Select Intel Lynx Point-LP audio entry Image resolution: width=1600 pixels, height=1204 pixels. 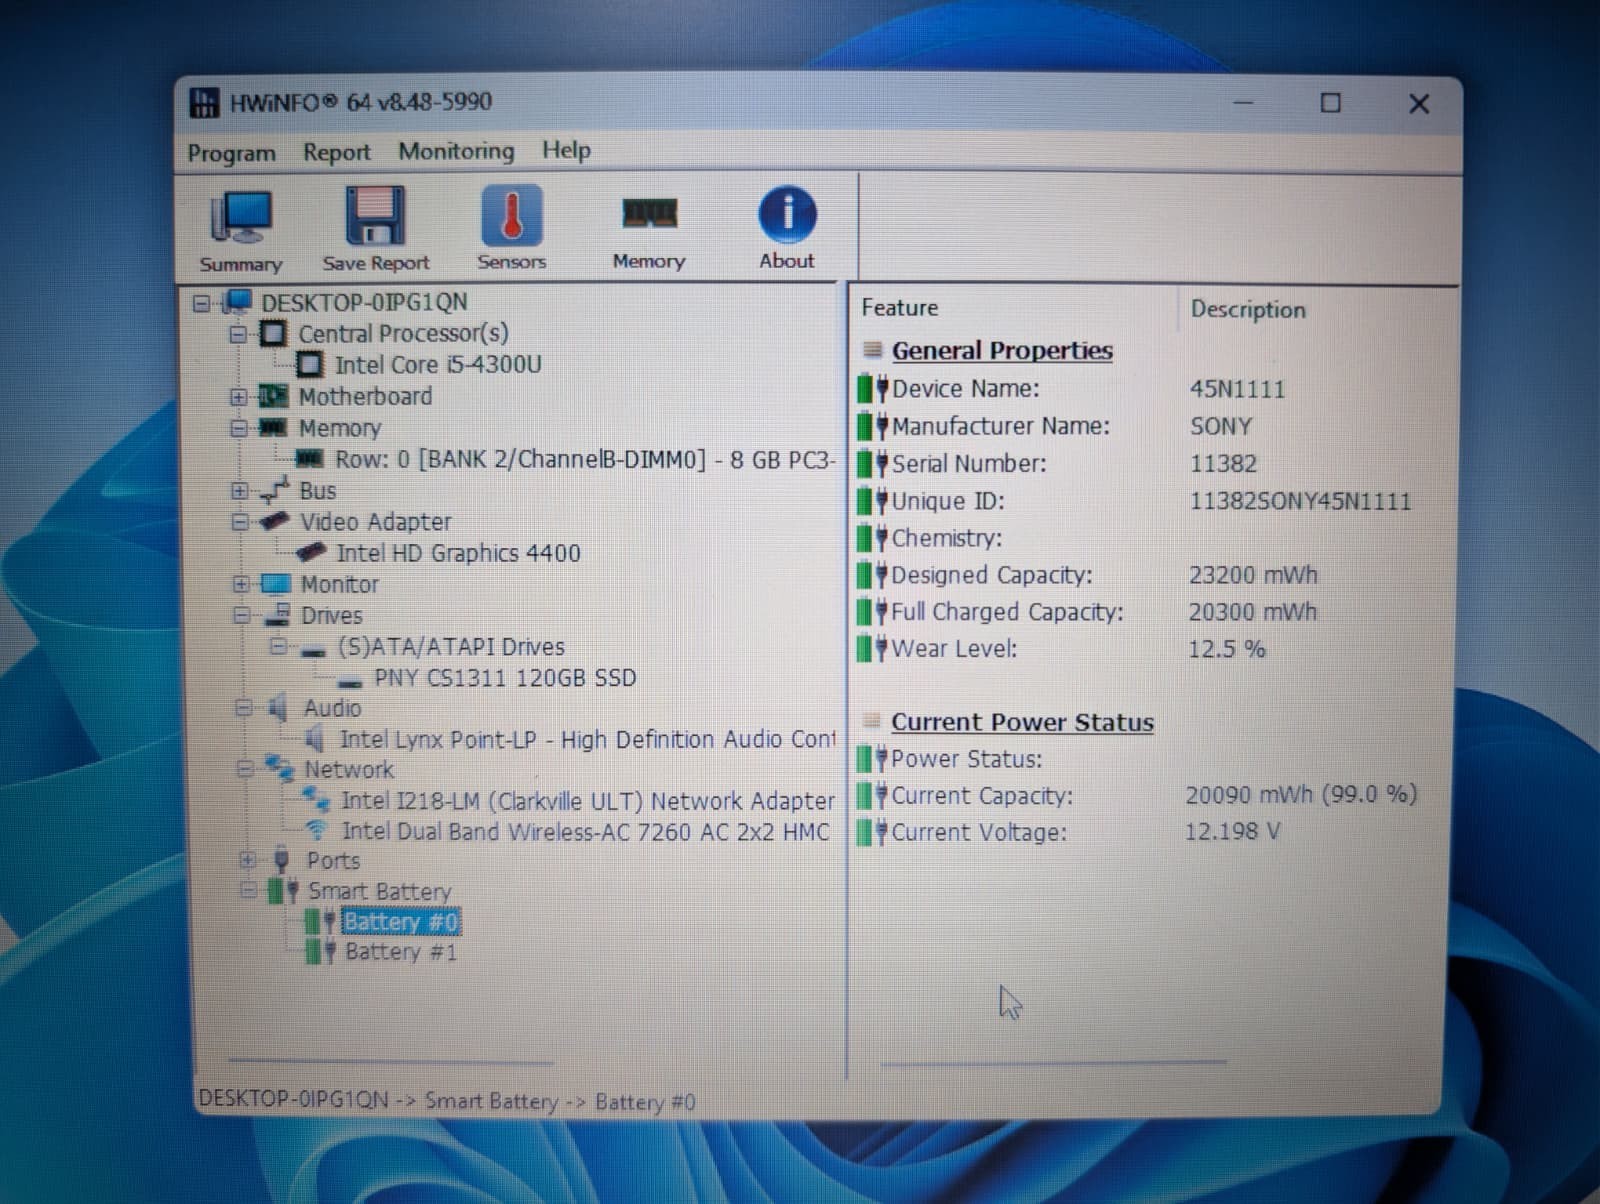pos(587,739)
